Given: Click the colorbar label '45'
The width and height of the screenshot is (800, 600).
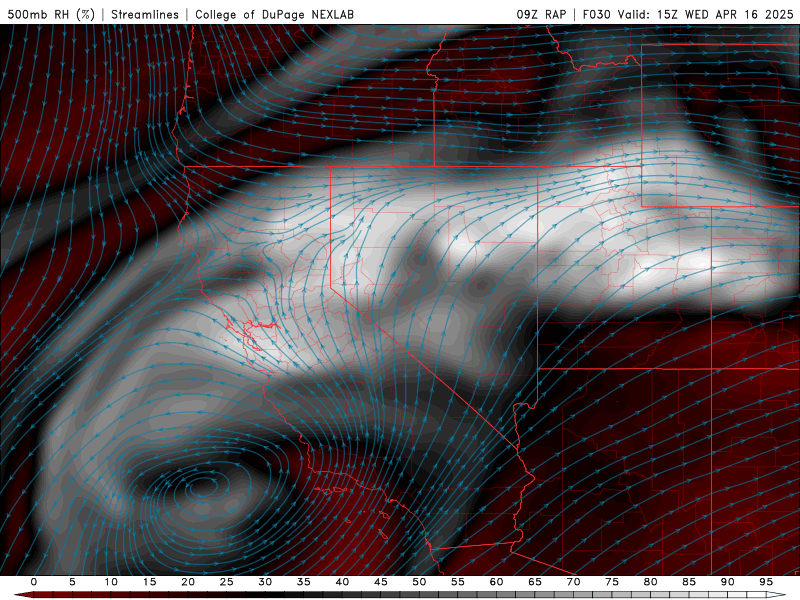Looking at the screenshot, I should (381, 582).
